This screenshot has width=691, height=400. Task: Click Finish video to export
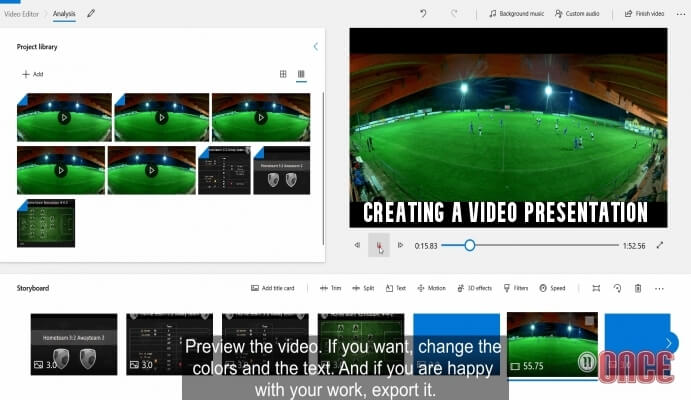(x=644, y=14)
